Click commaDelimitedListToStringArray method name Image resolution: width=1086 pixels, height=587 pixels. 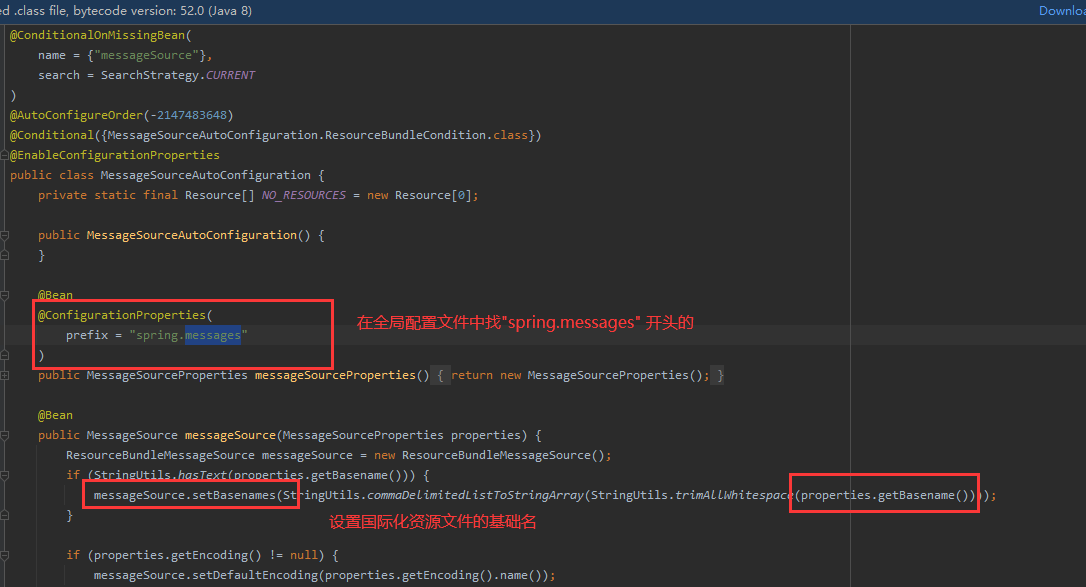475,496
